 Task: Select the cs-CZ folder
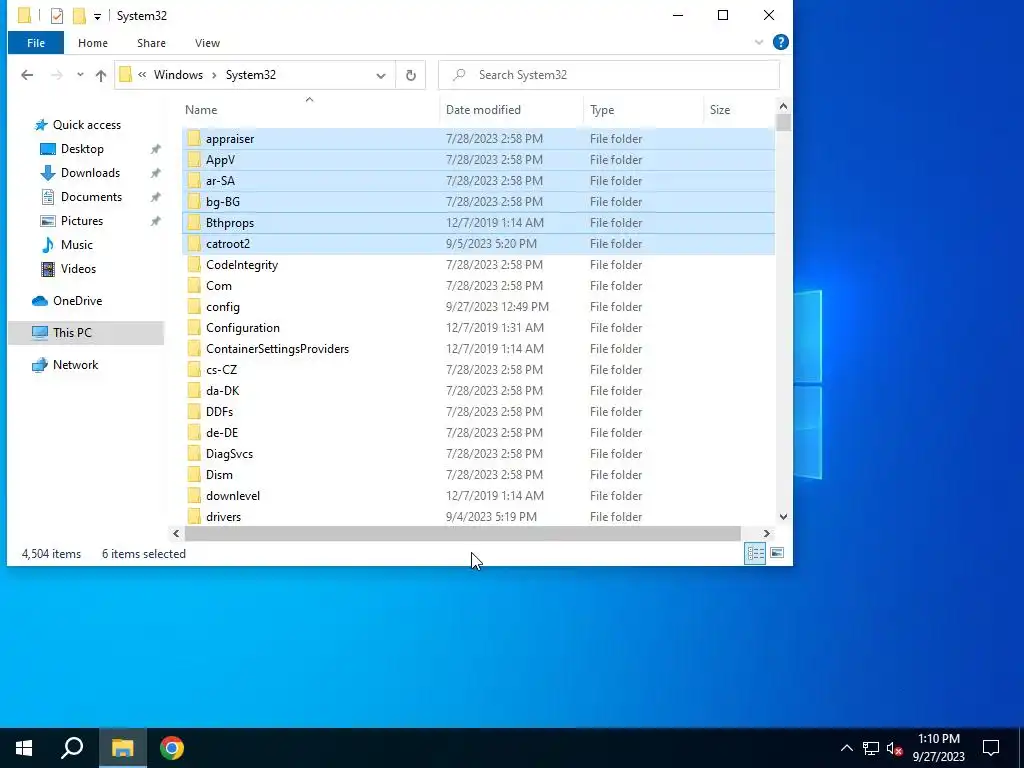click(x=479, y=370)
